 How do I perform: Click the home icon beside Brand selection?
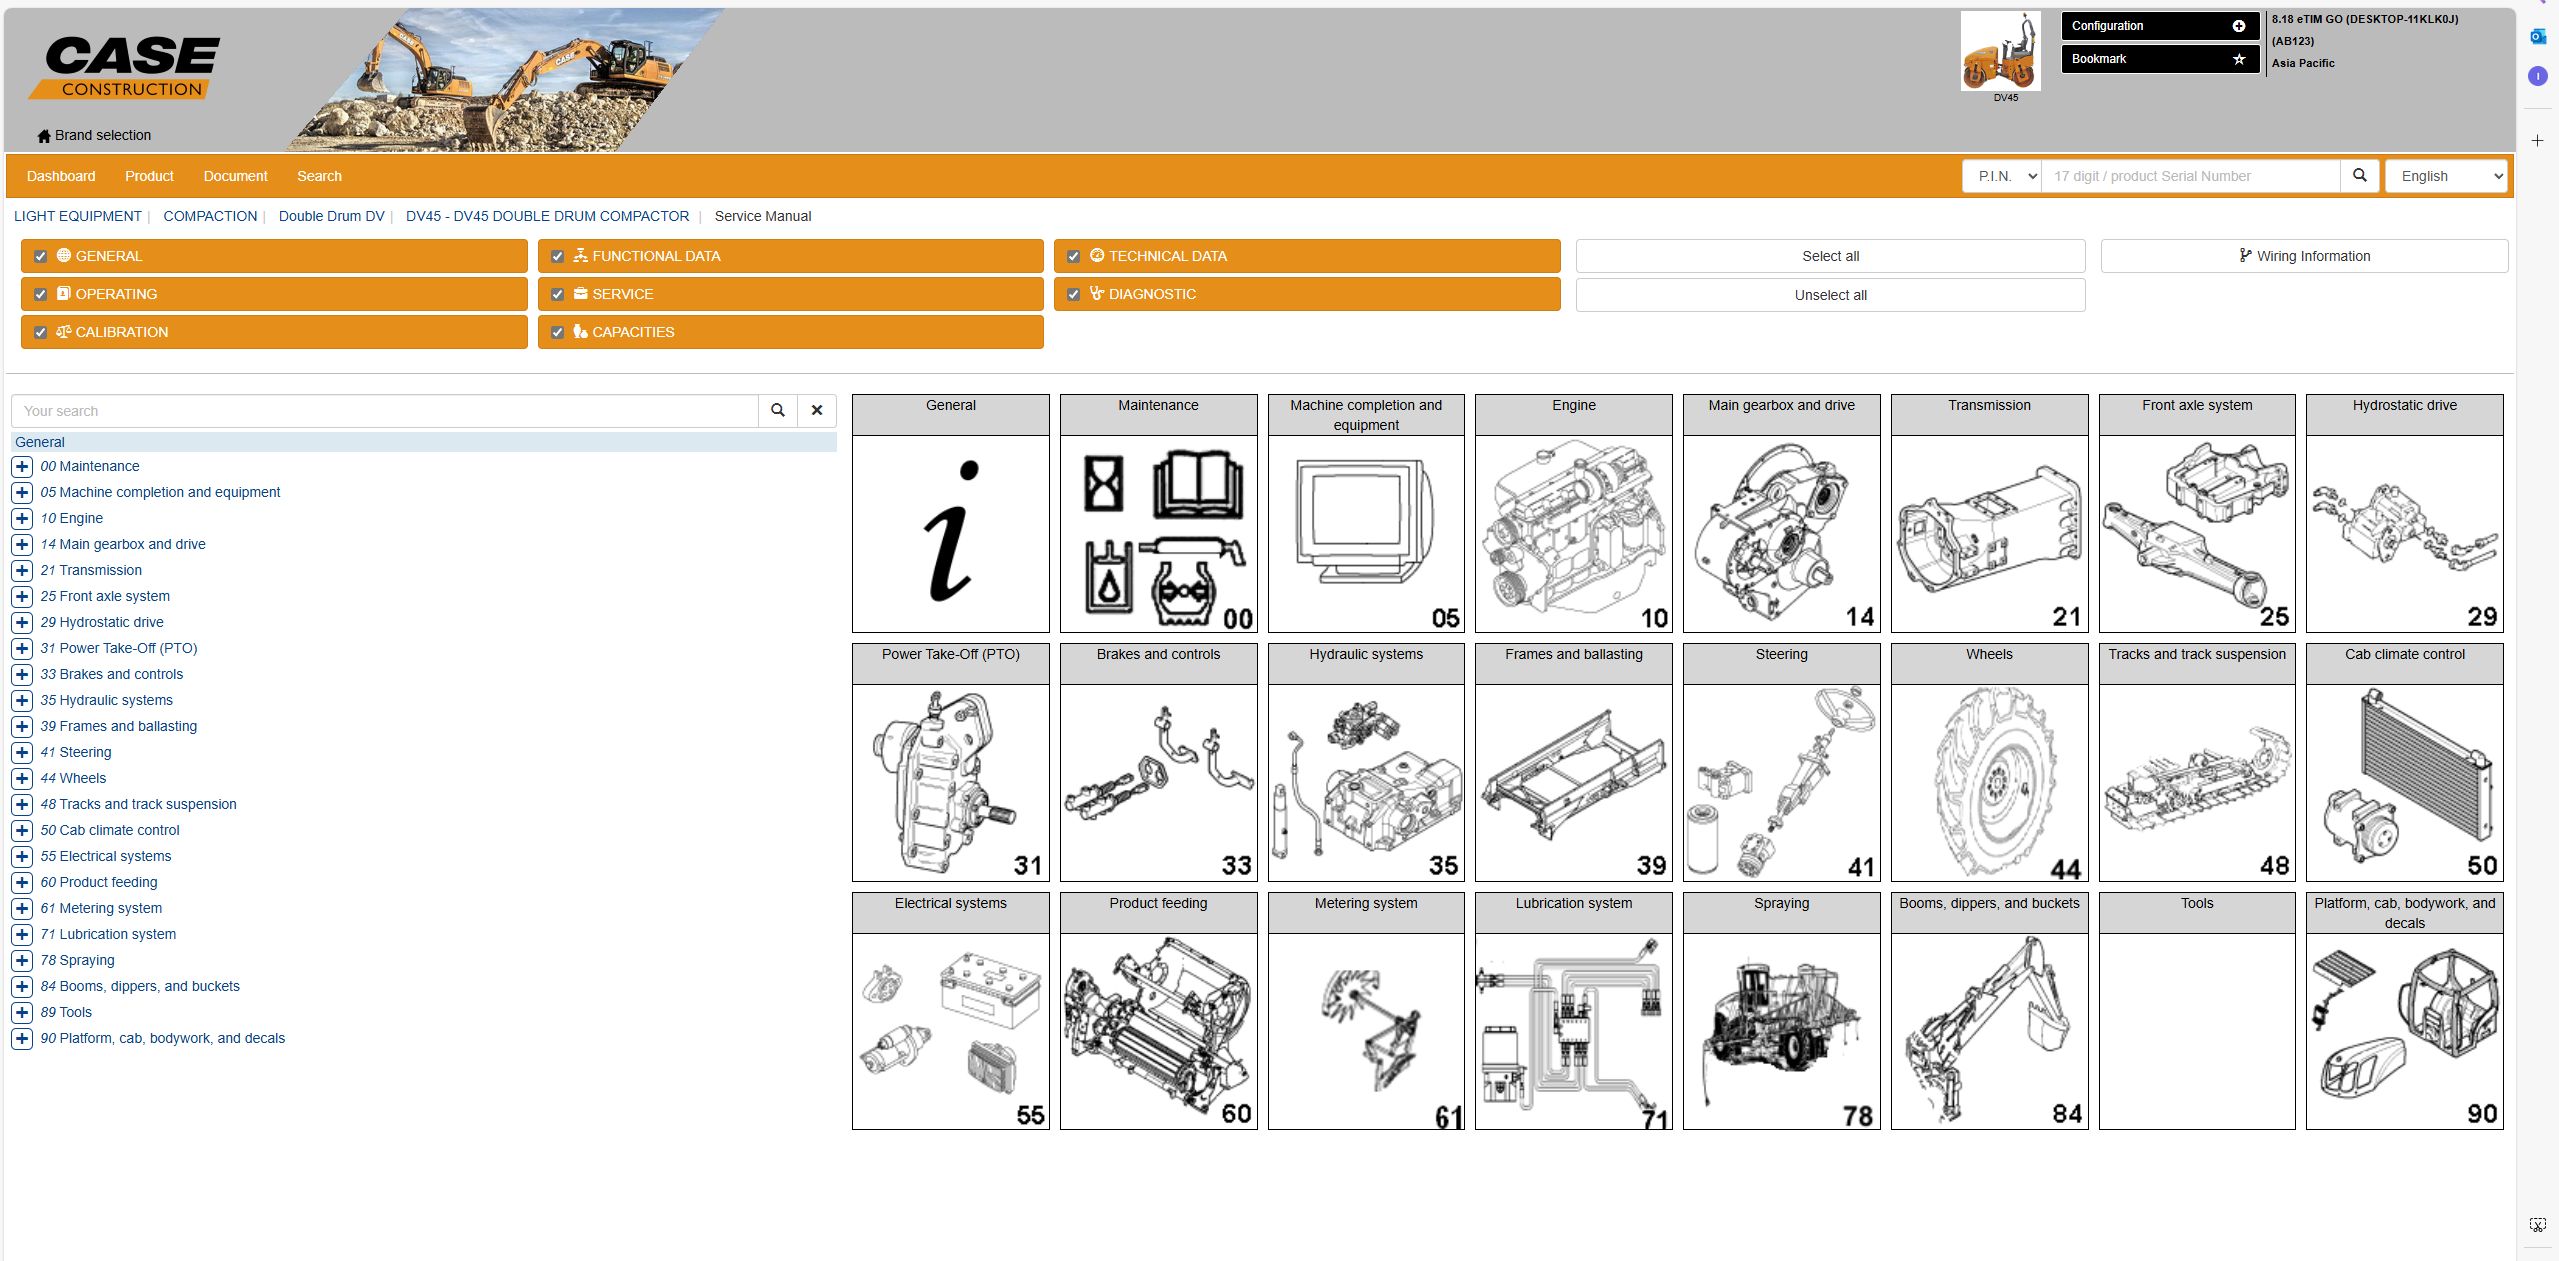tap(44, 135)
